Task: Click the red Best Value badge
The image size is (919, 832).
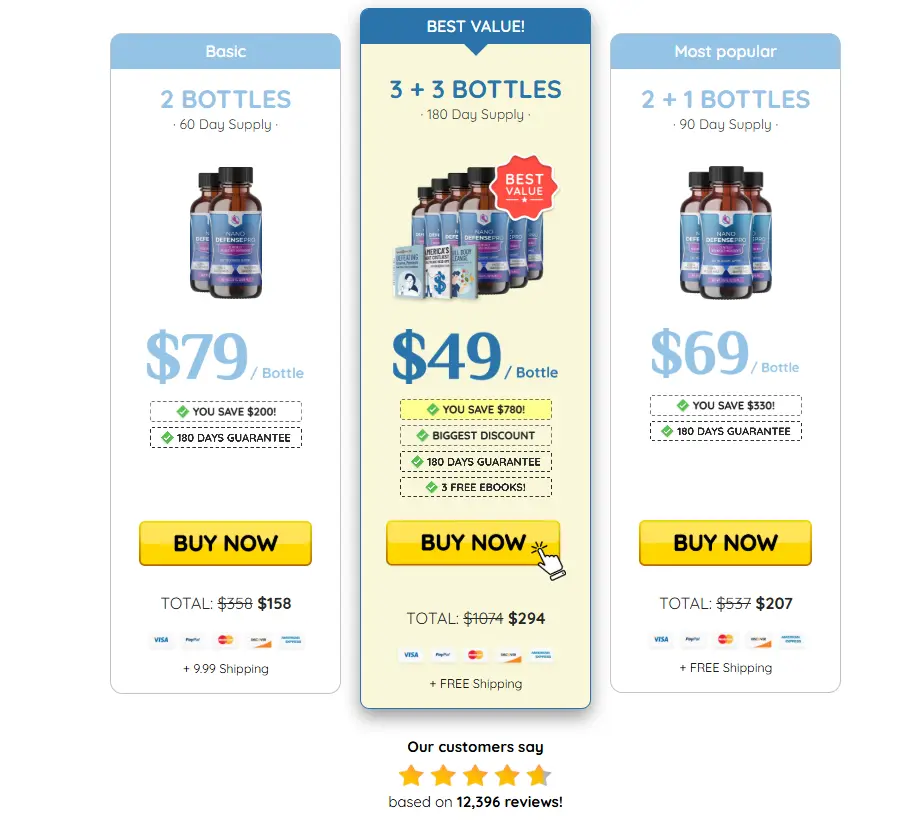Action: pos(524,187)
